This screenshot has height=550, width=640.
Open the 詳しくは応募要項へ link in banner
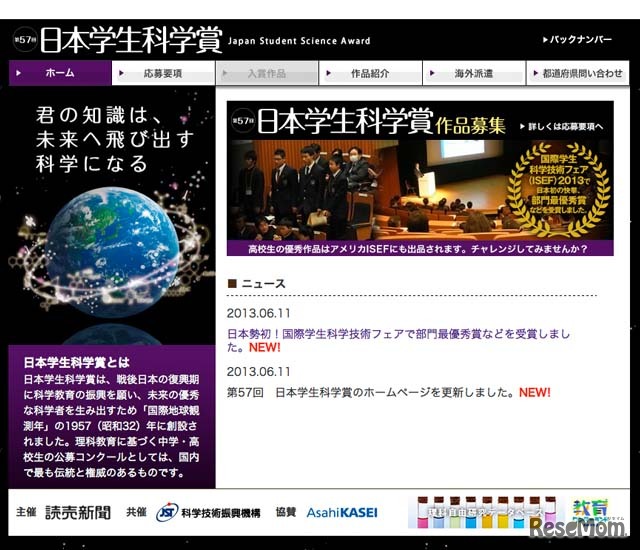tap(562, 126)
